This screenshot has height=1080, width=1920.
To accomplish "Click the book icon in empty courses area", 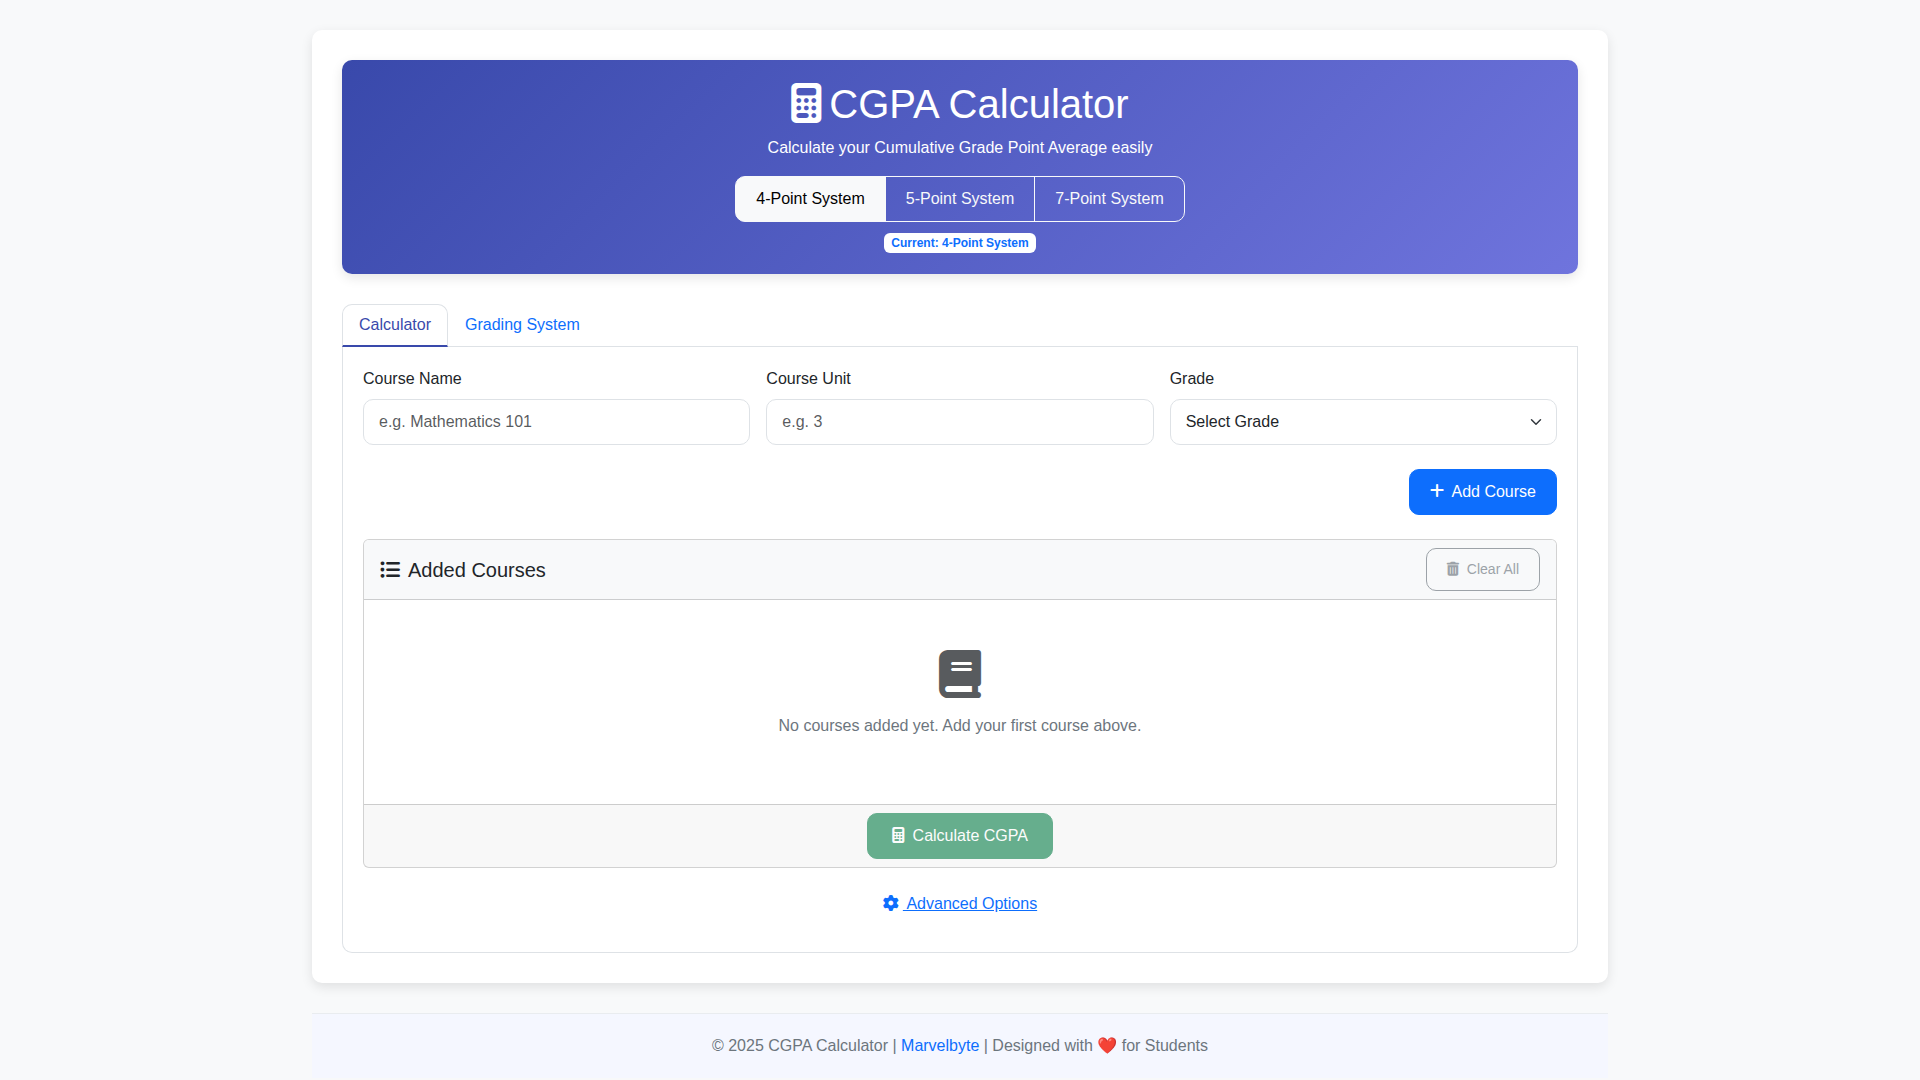I will pyautogui.click(x=960, y=674).
